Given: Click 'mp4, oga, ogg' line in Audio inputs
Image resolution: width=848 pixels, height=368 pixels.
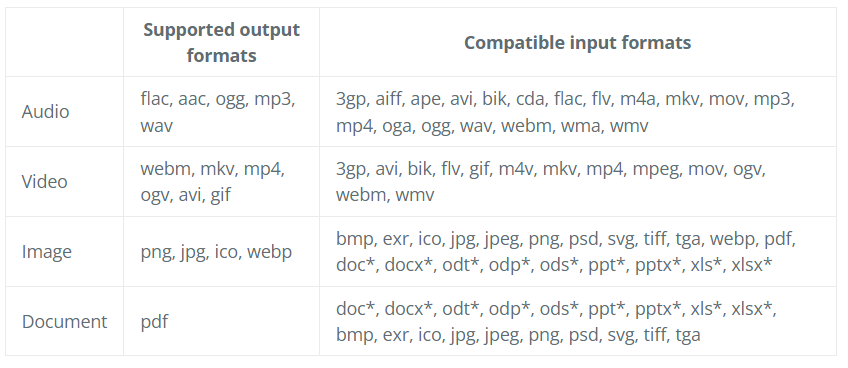Looking at the screenshot, I should (x=492, y=126).
